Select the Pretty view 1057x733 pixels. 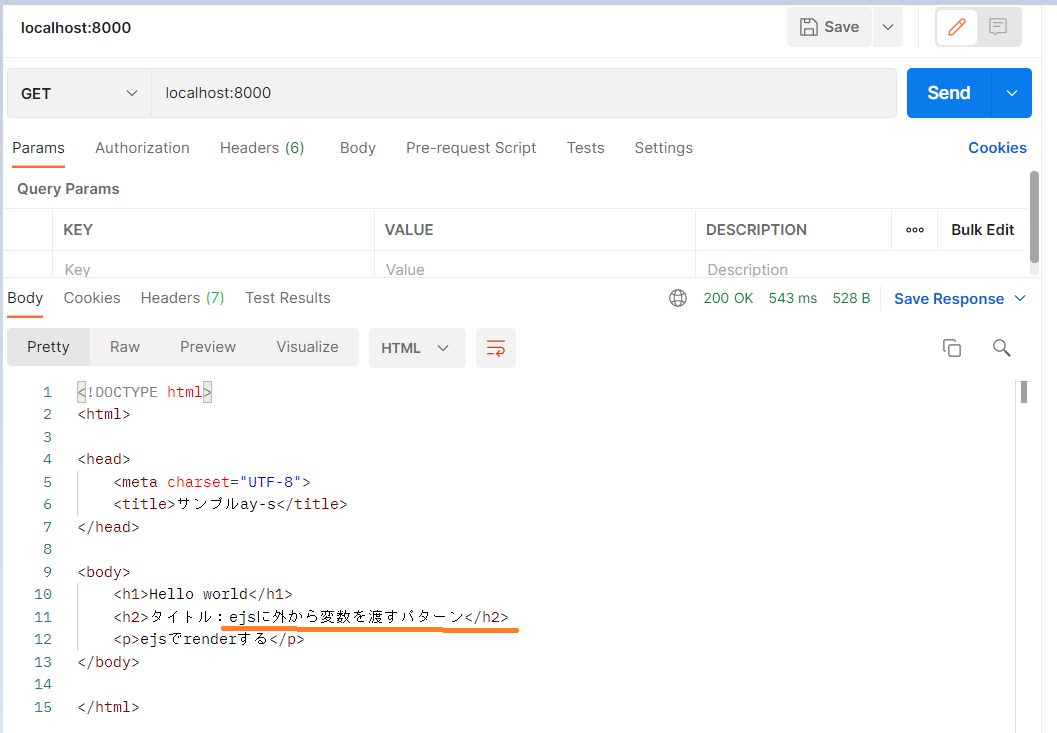click(x=48, y=347)
